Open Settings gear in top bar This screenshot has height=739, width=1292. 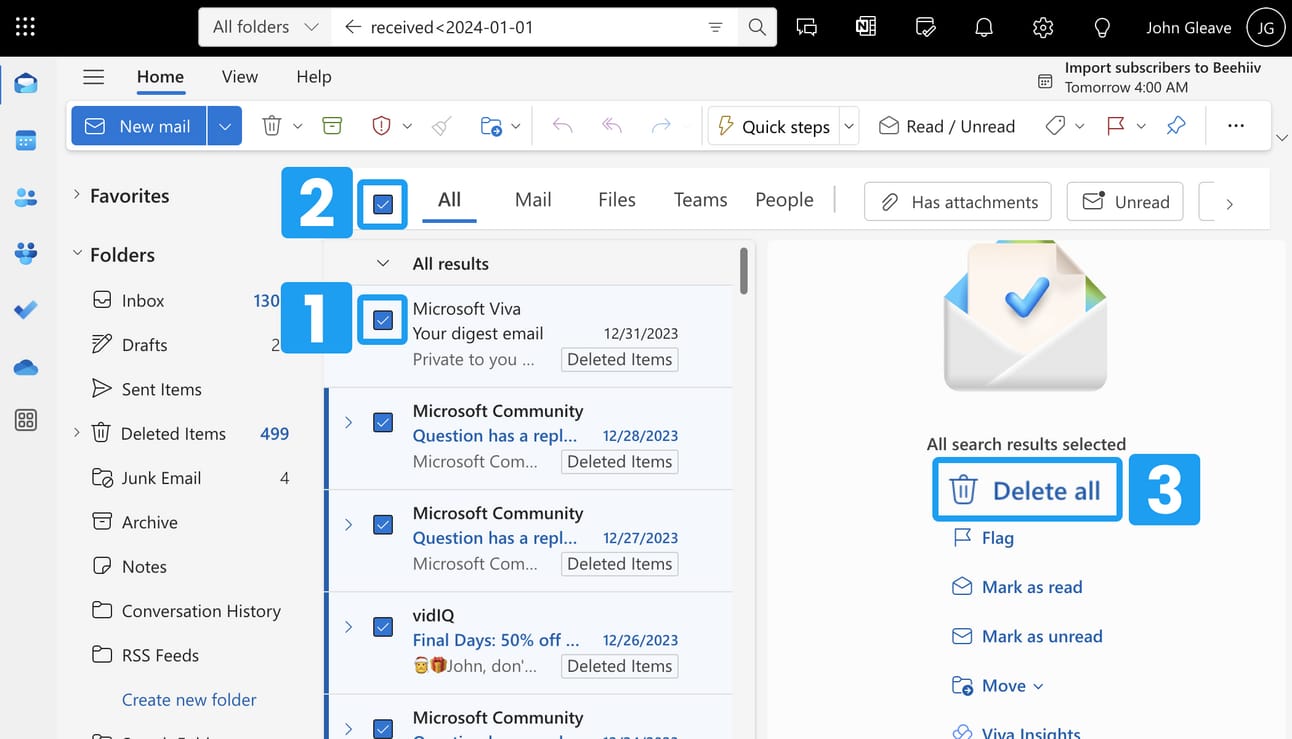pyautogui.click(x=1043, y=27)
